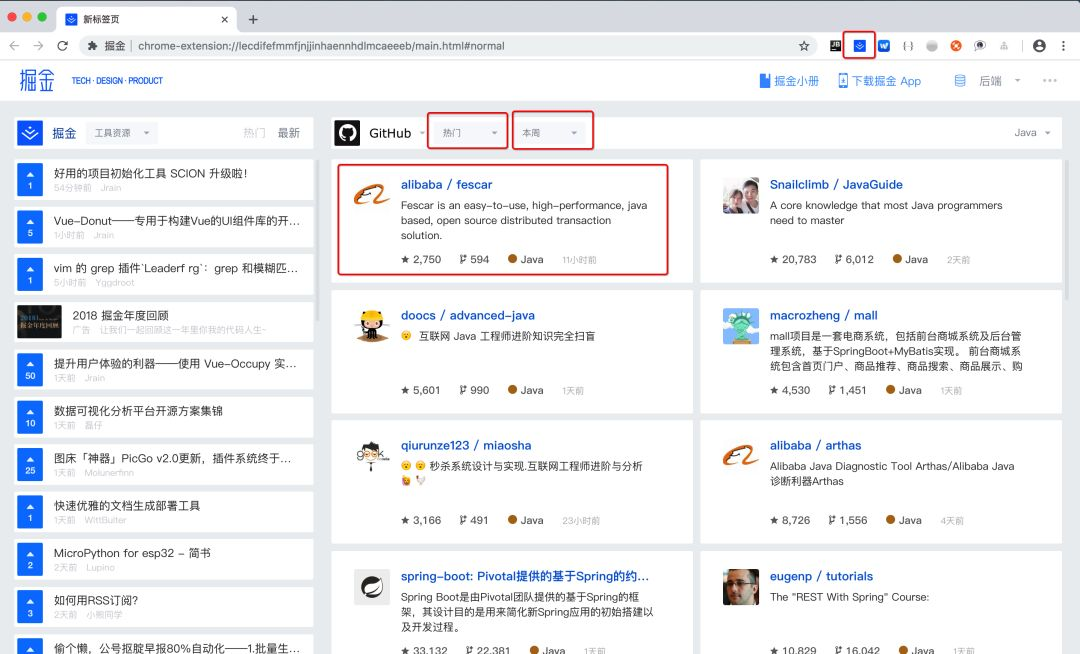Expand the 本周 time range dropdown

552,132
